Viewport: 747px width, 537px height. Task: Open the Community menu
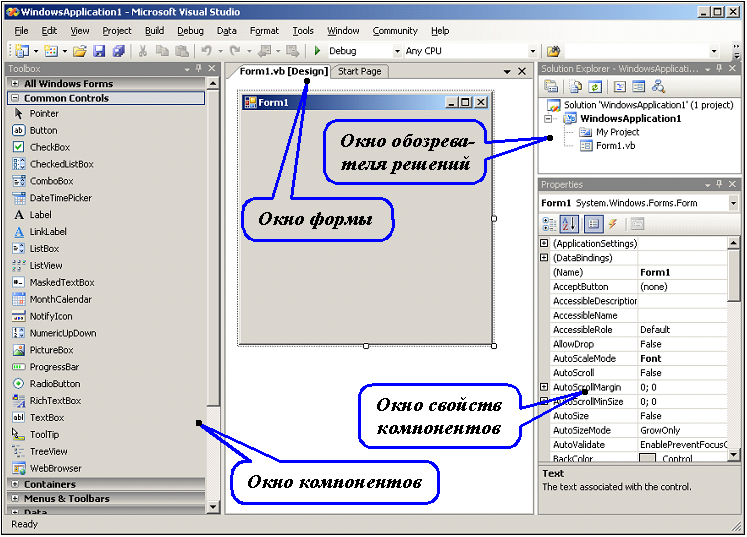pos(395,31)
